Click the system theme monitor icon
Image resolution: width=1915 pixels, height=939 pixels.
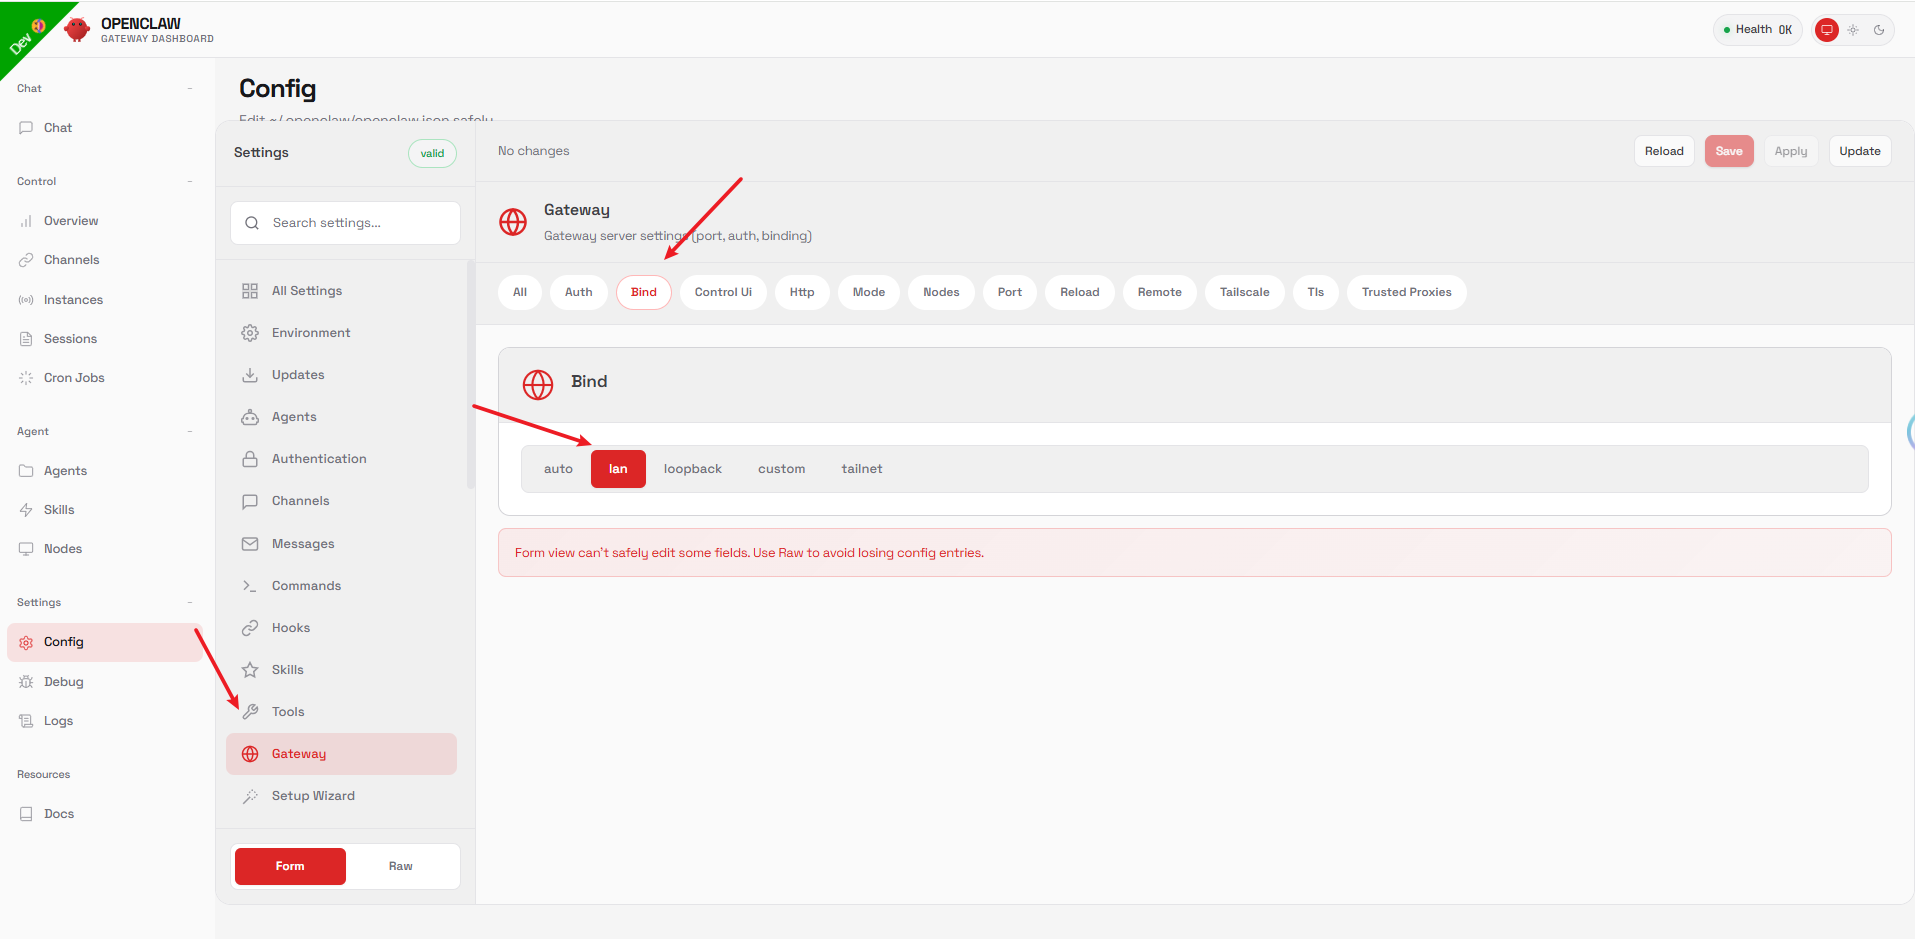tap(1827, 30)
